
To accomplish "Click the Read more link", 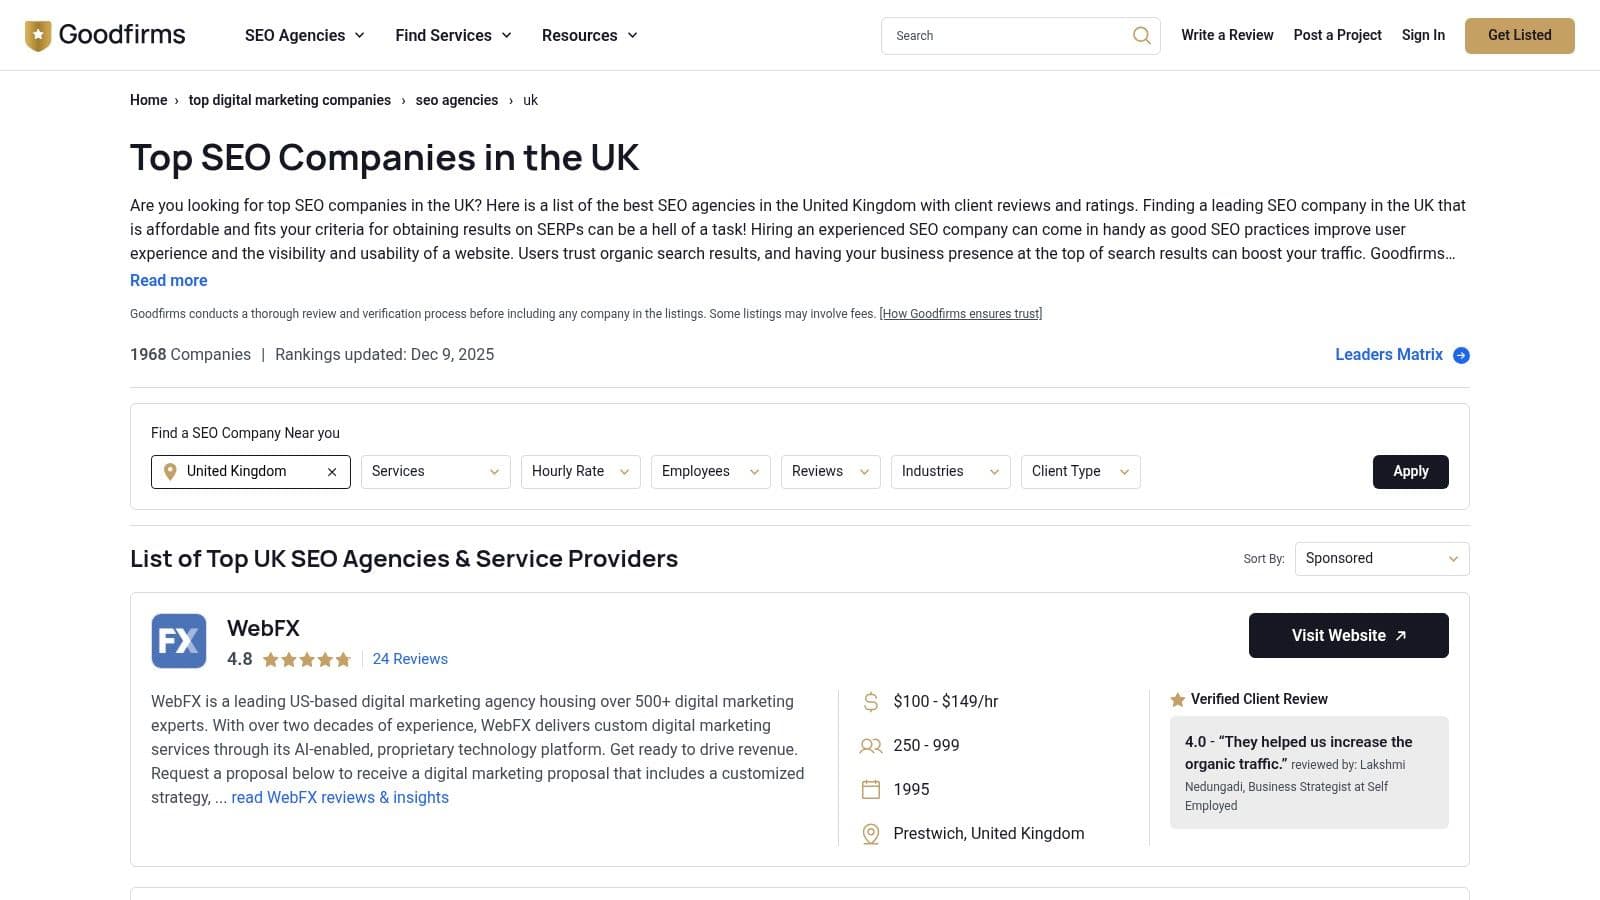I will 169,281.
